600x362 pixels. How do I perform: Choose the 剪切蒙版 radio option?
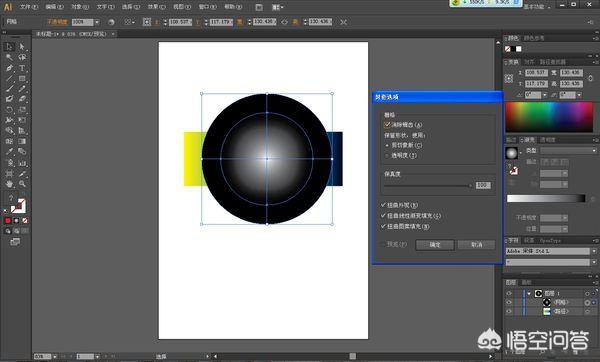click(x=387, y=145)
